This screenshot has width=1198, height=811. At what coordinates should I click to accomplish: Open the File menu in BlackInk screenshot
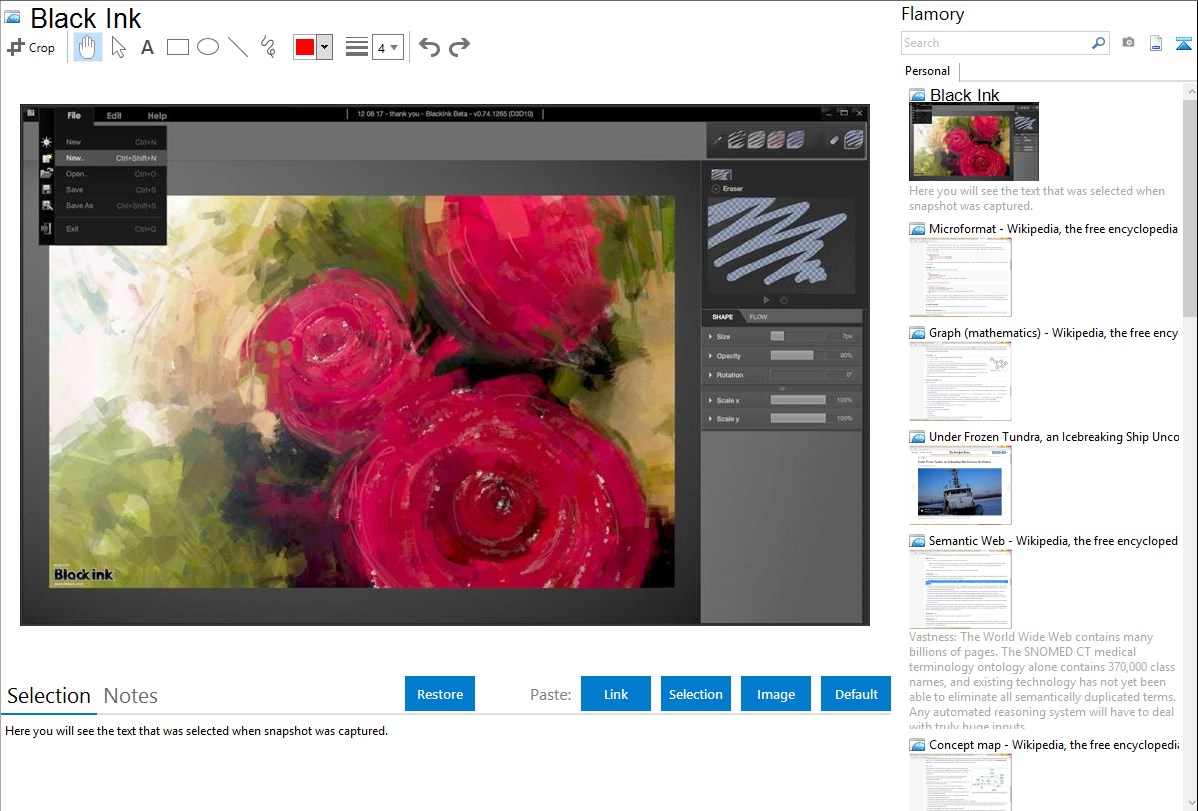click(74, 115)
